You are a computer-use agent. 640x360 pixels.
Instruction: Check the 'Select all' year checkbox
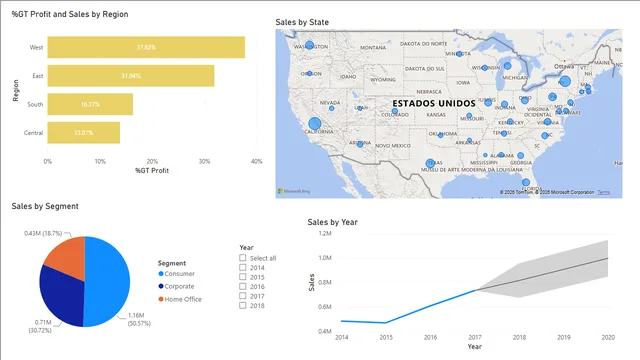pyautogui.click(x=242, y=258)
